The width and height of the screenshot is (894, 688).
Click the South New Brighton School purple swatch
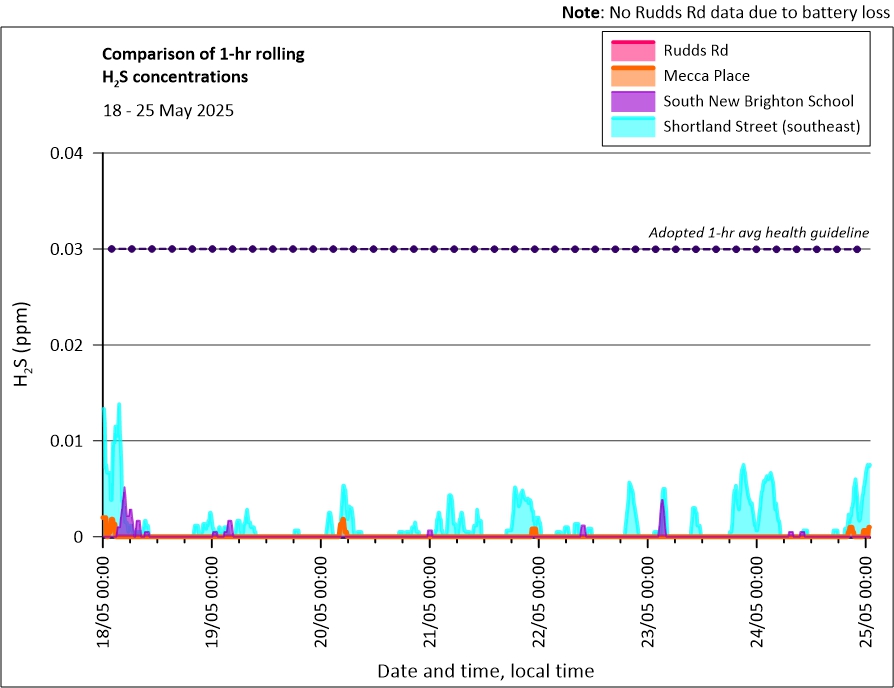pyautogui.click(x=632, y=101)
